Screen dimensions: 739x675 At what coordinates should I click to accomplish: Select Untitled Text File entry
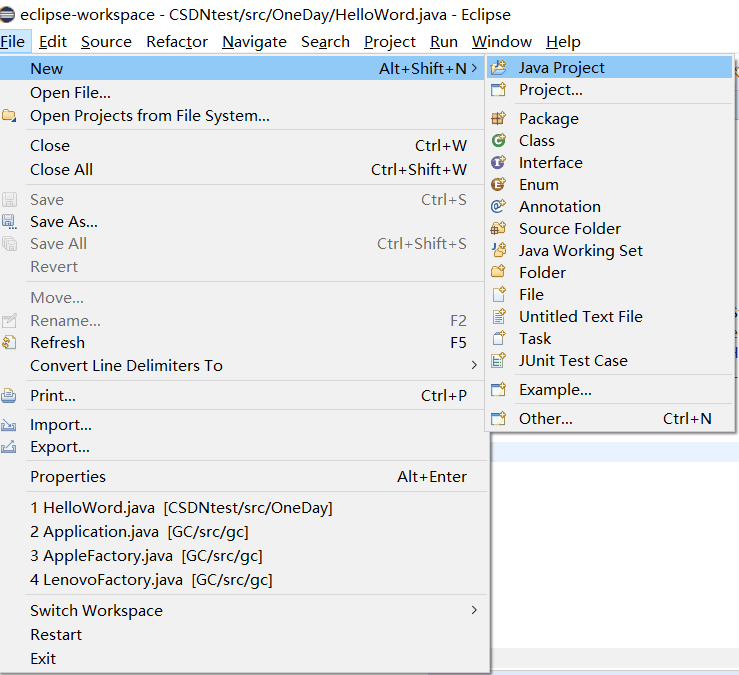tap(610, 316)
